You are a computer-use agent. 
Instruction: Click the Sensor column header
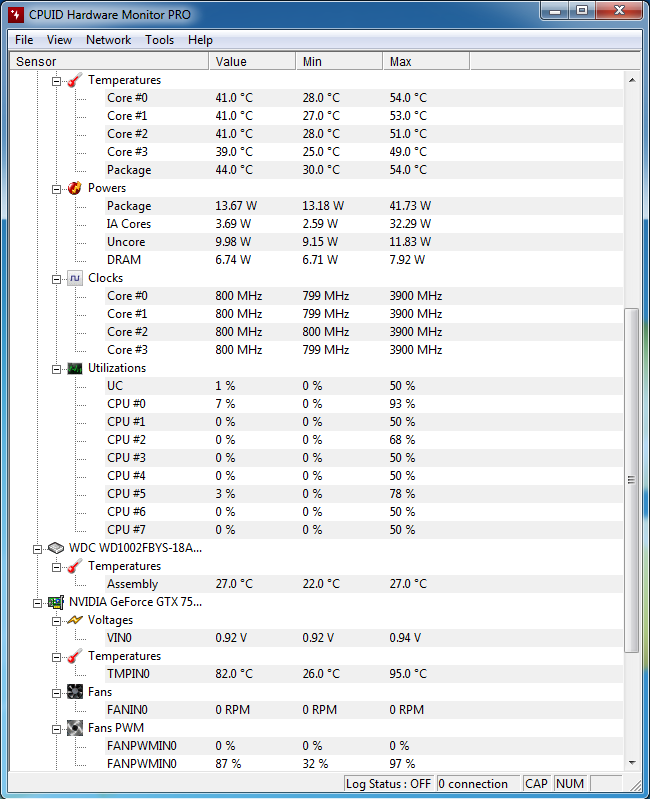coord(109,62)
